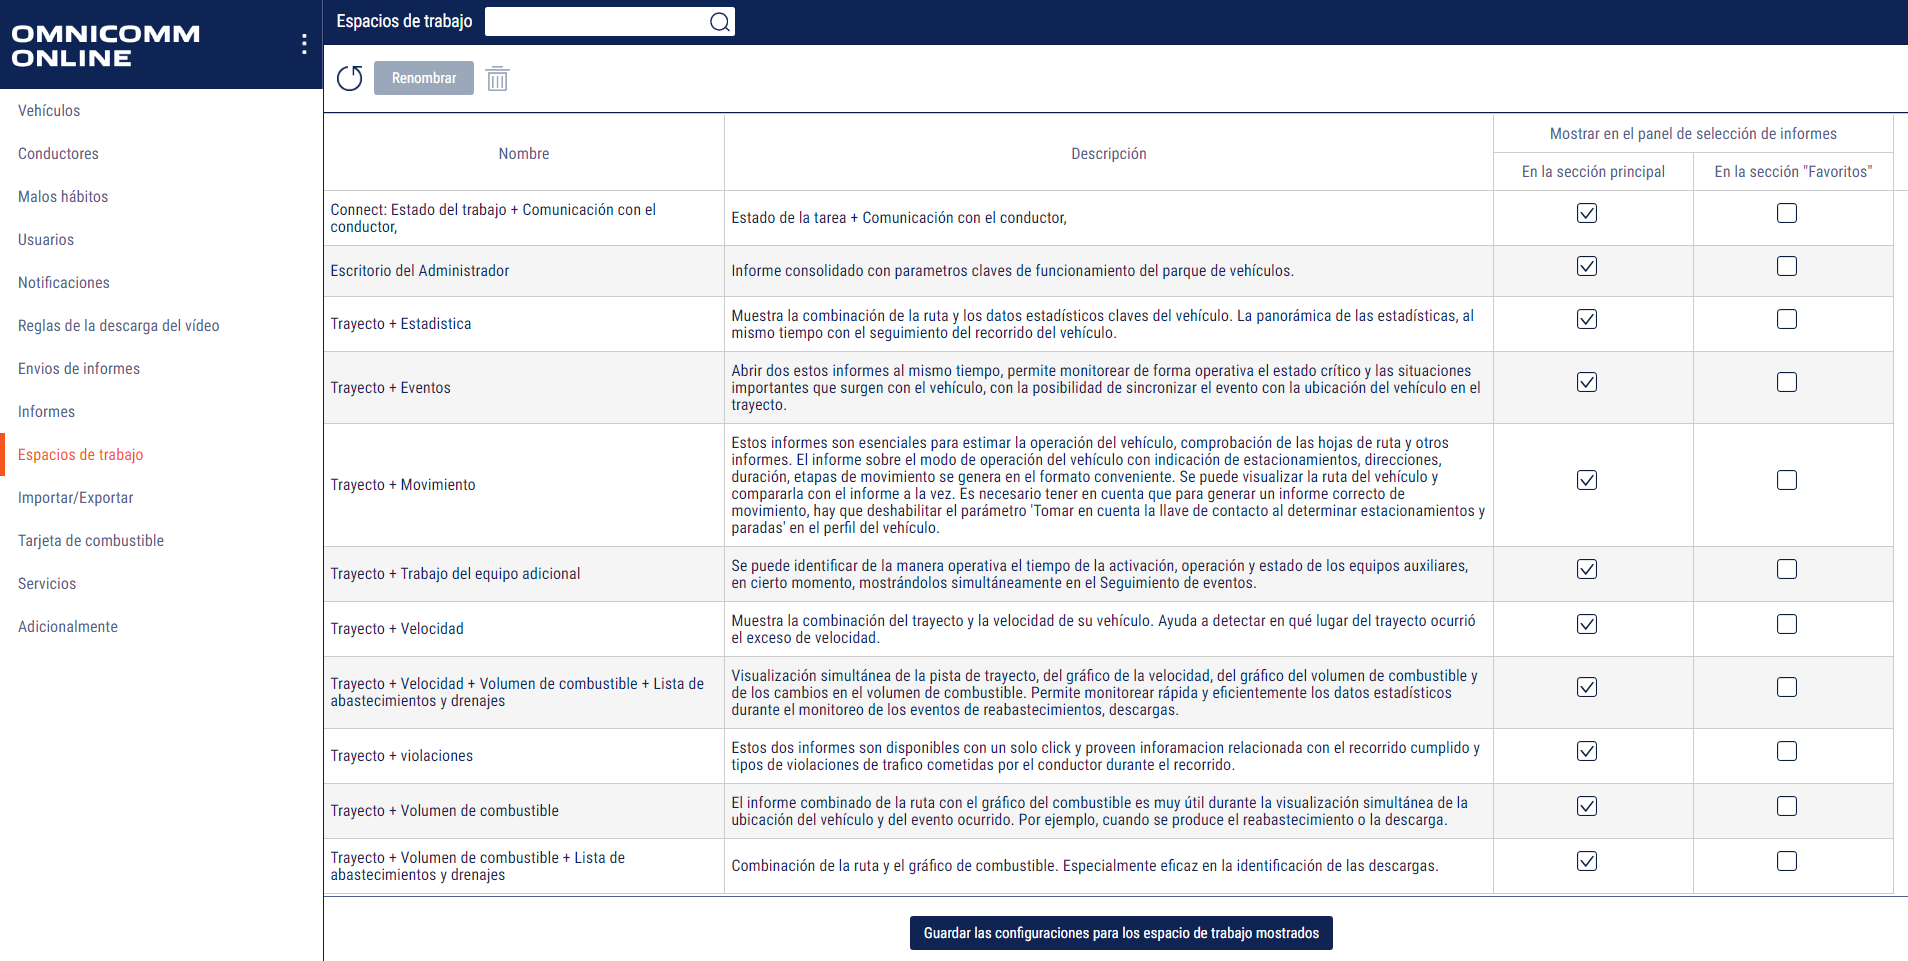The height and width of the screenshot is (961, 1908).
Task: Click the Renombrar button
Action: tap(423, 78)
